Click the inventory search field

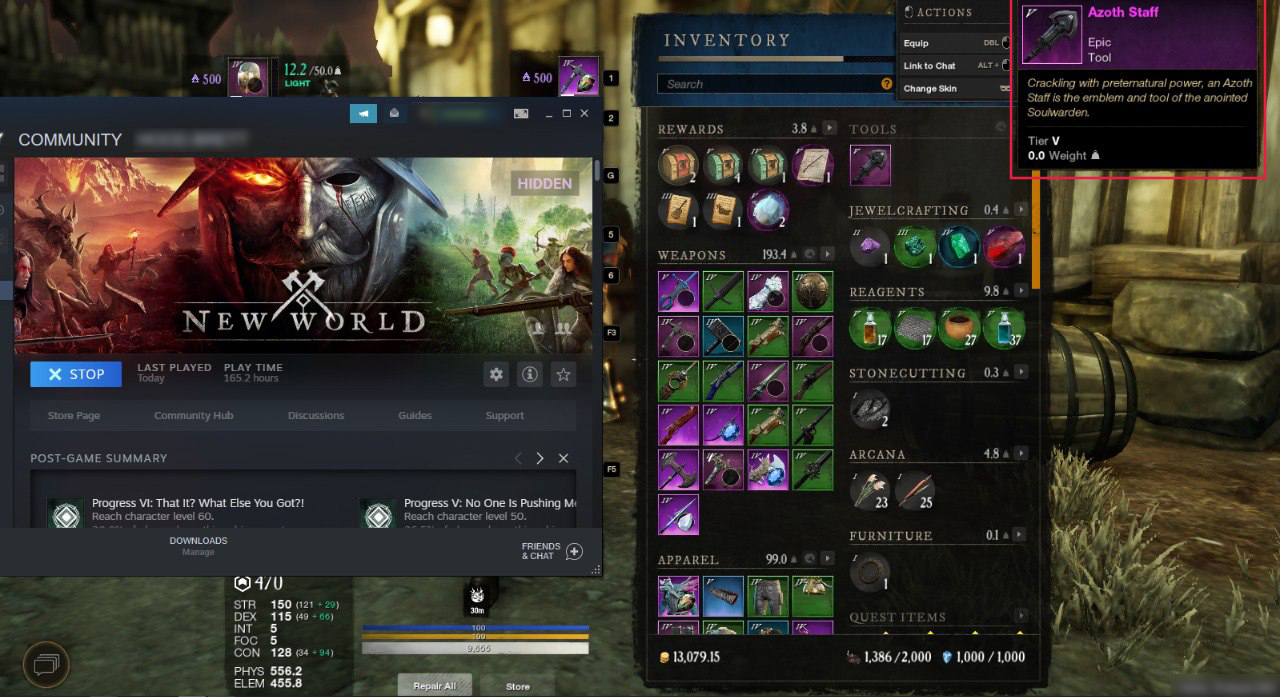pyautogui.click(x=776, y=84)
